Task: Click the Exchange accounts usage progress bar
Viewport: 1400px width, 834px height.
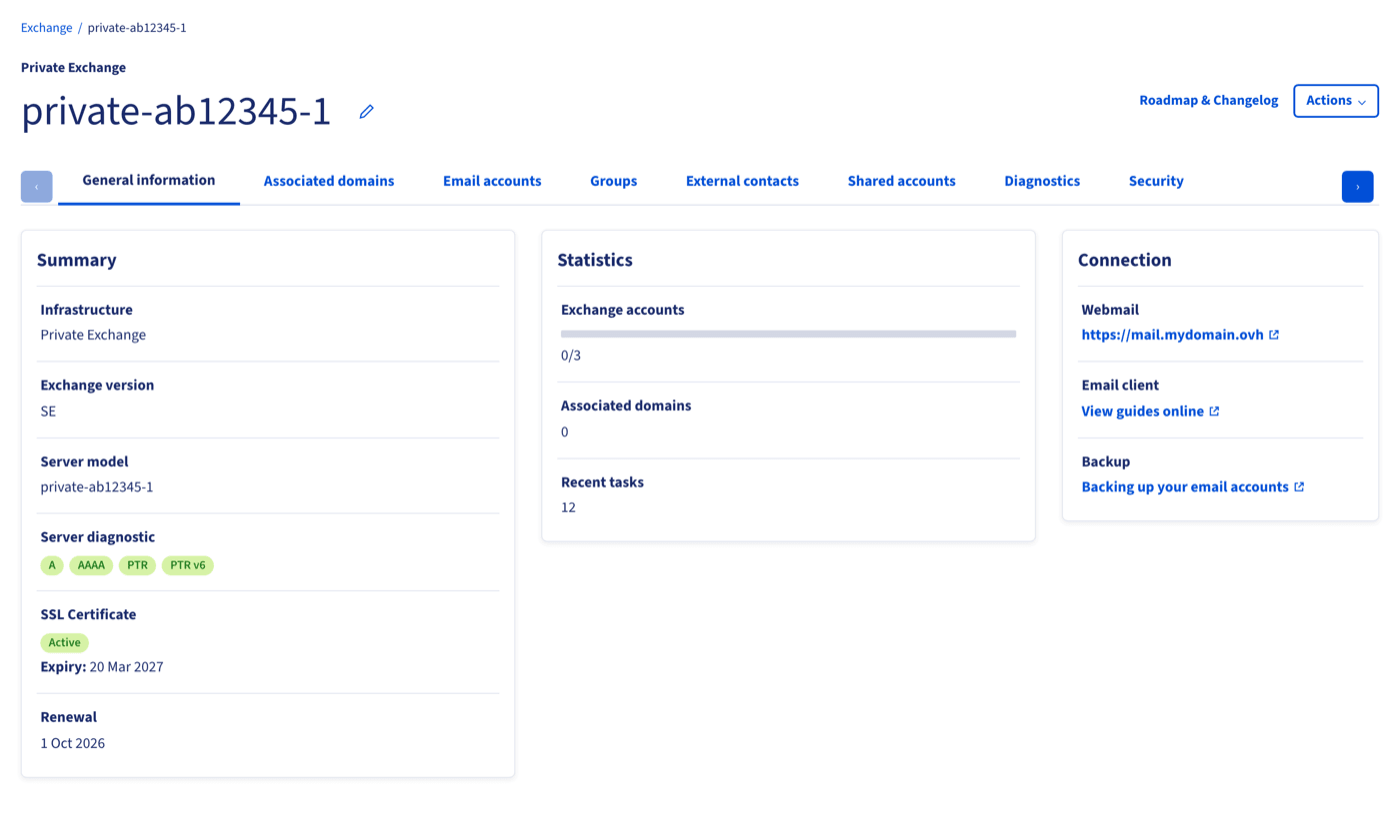Action: 788,334
